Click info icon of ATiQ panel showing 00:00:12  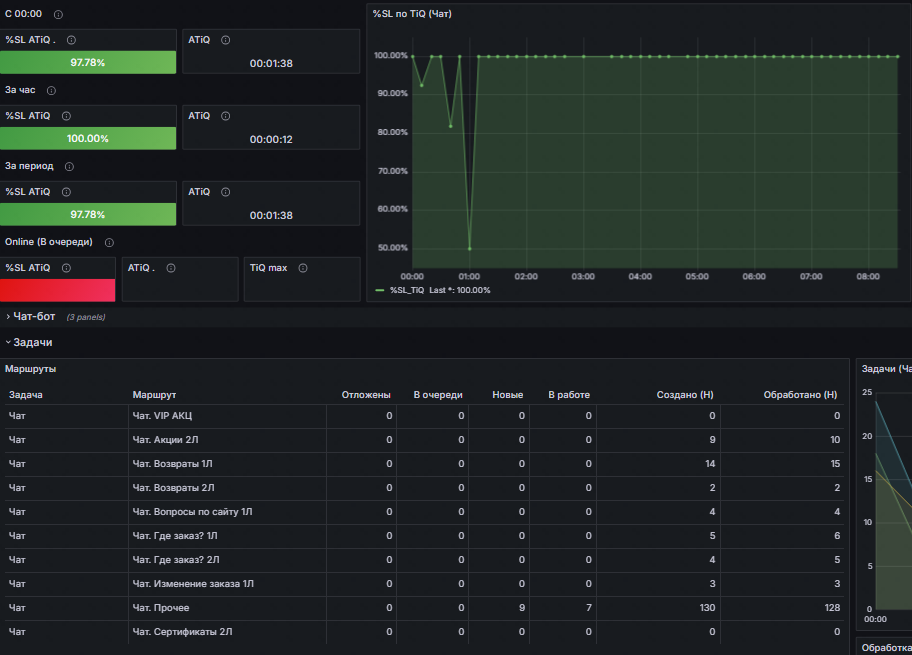pos(225,116)
